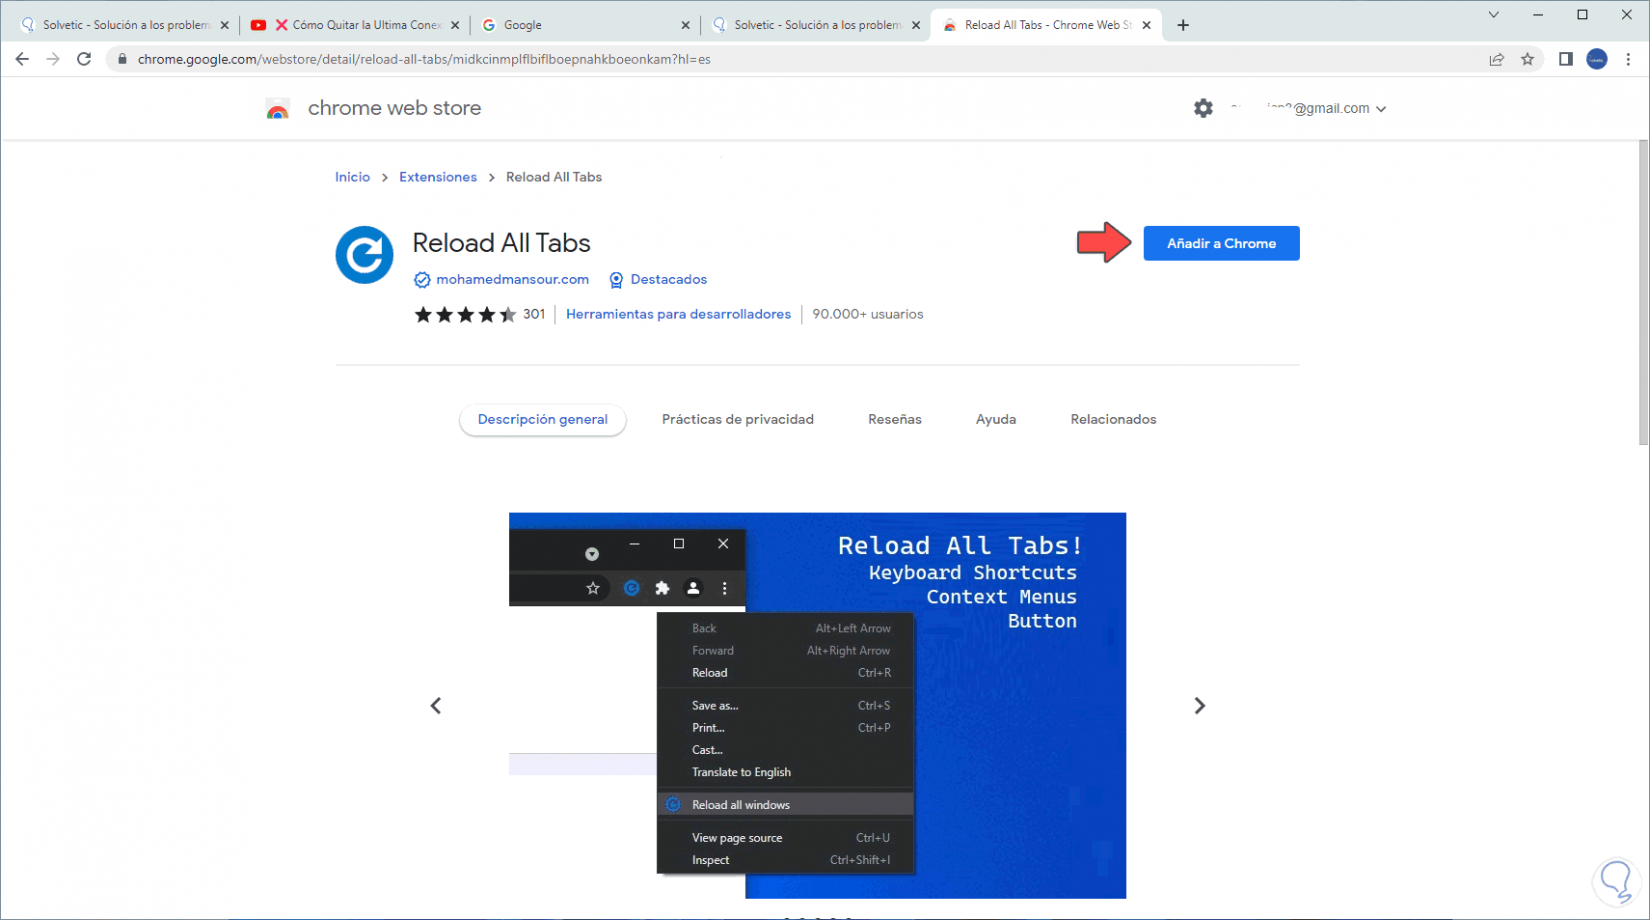Image resolution: width=1650 pixels, height=920 pixels.
Task: Click the Añadir a Chrome button
Action: click(1221, 243)
